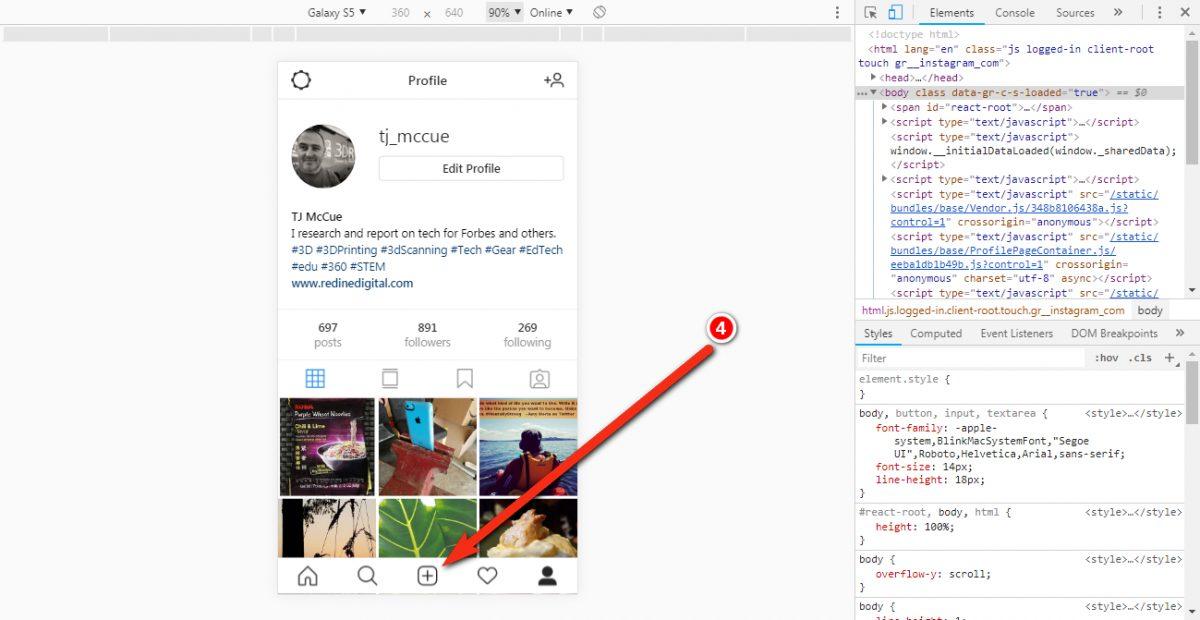The height and width of the screenshot is (620, 1200).
Task: Click the Filter field in the Styles panel
Action: [x=920, y=358]
